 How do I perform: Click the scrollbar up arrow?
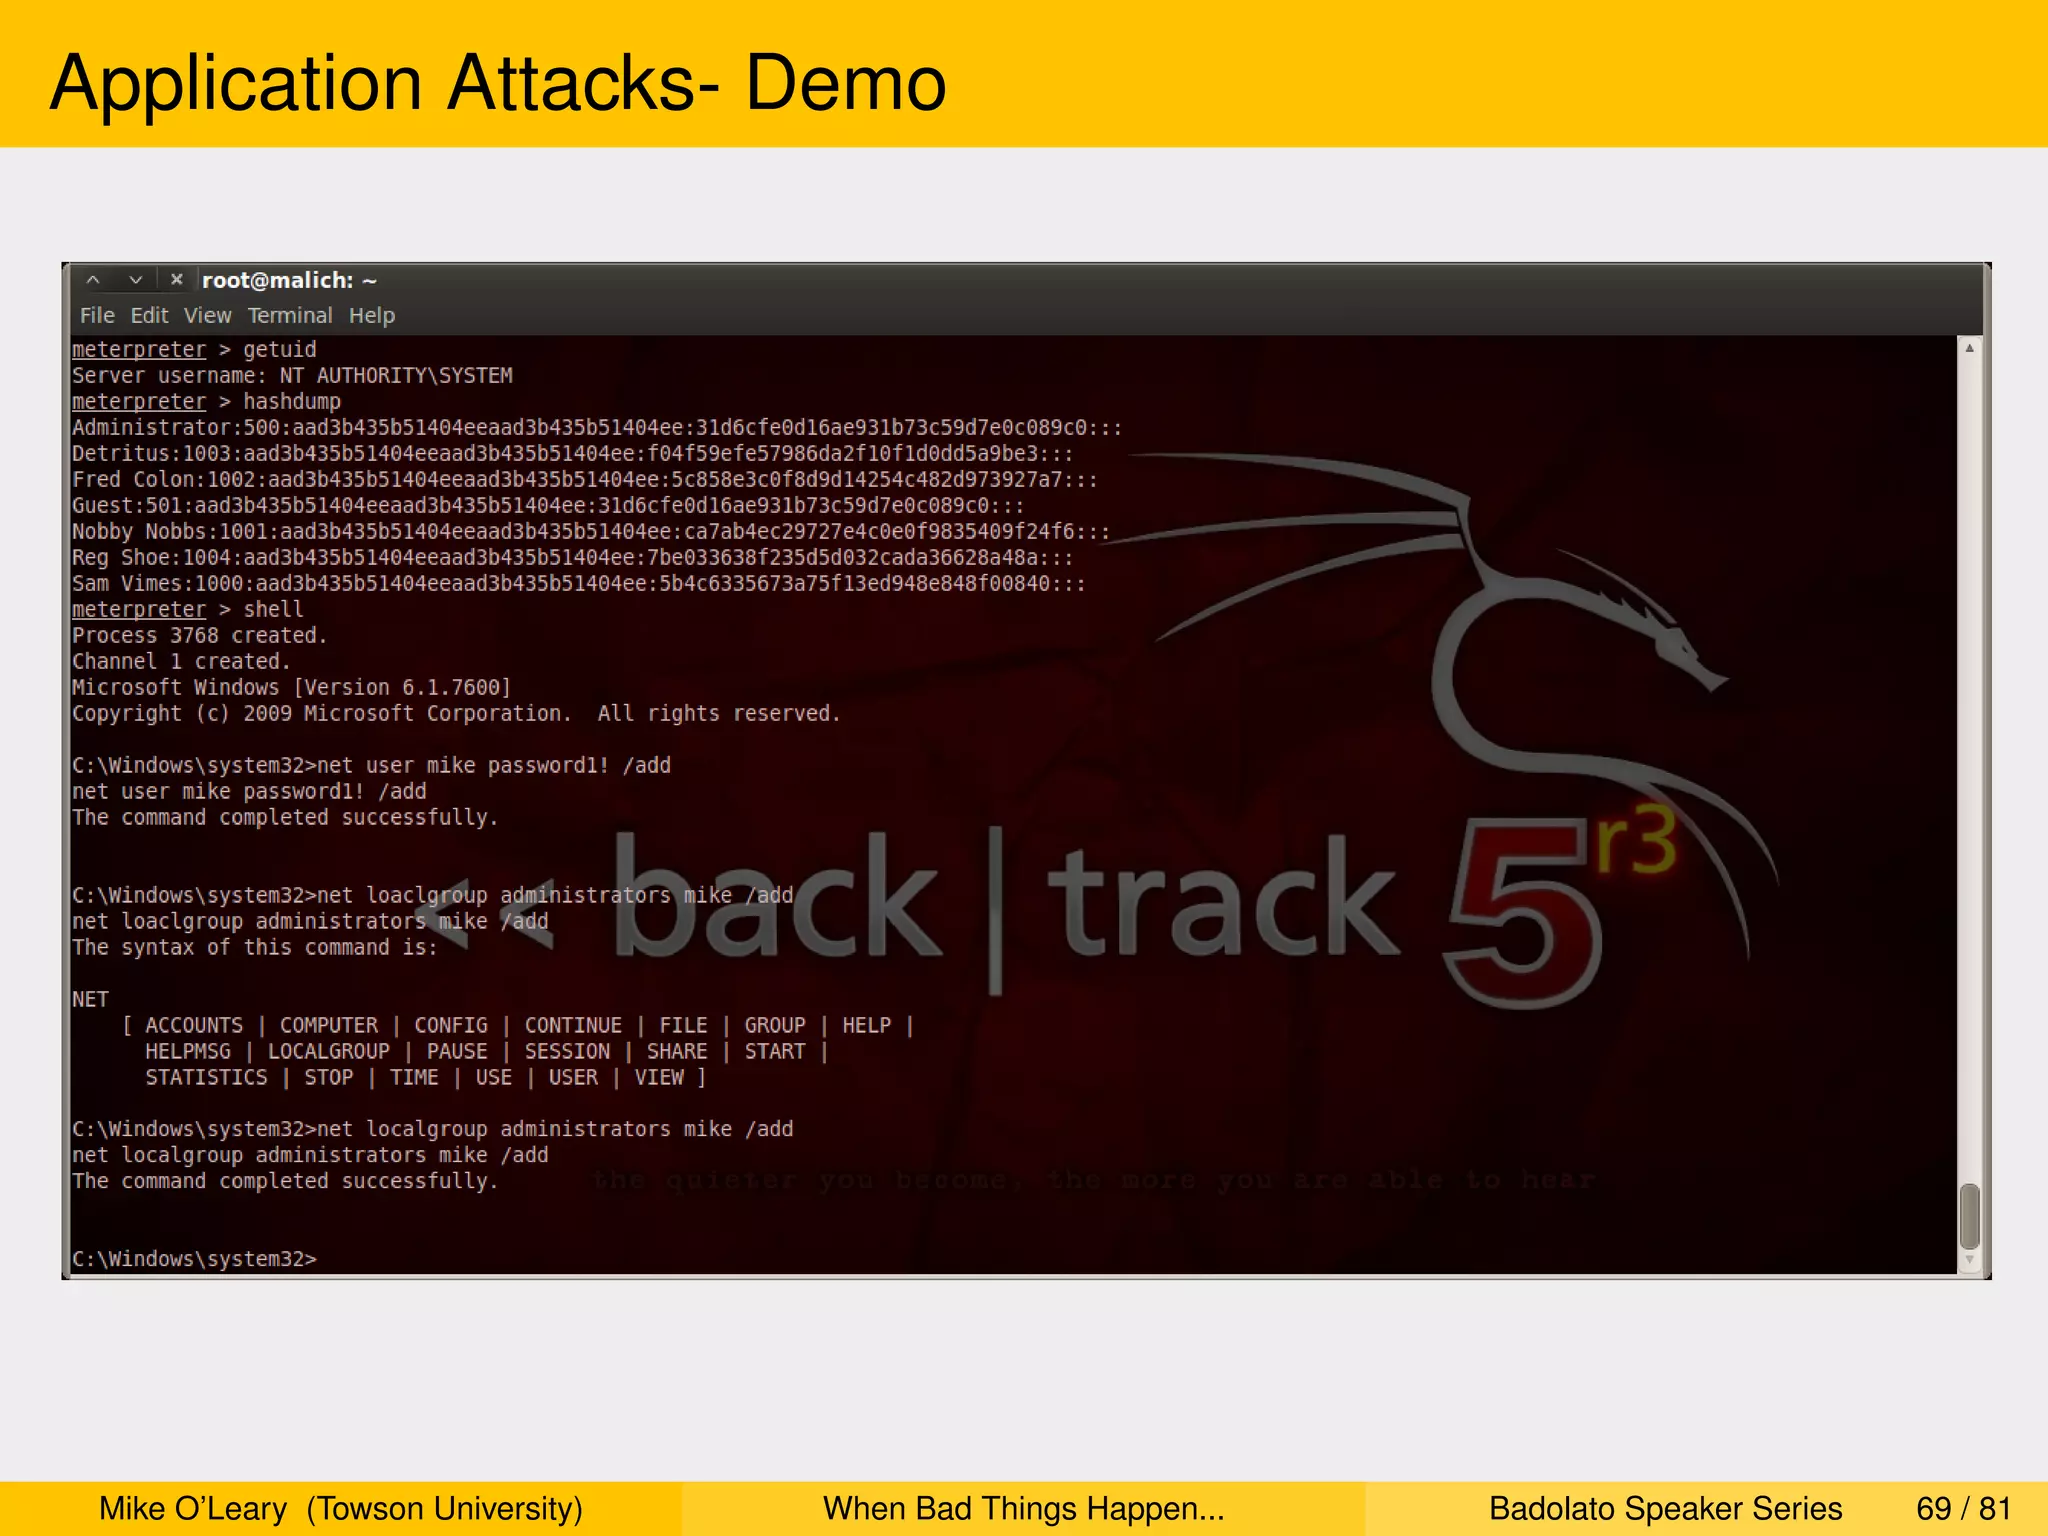coord(1969,348)
